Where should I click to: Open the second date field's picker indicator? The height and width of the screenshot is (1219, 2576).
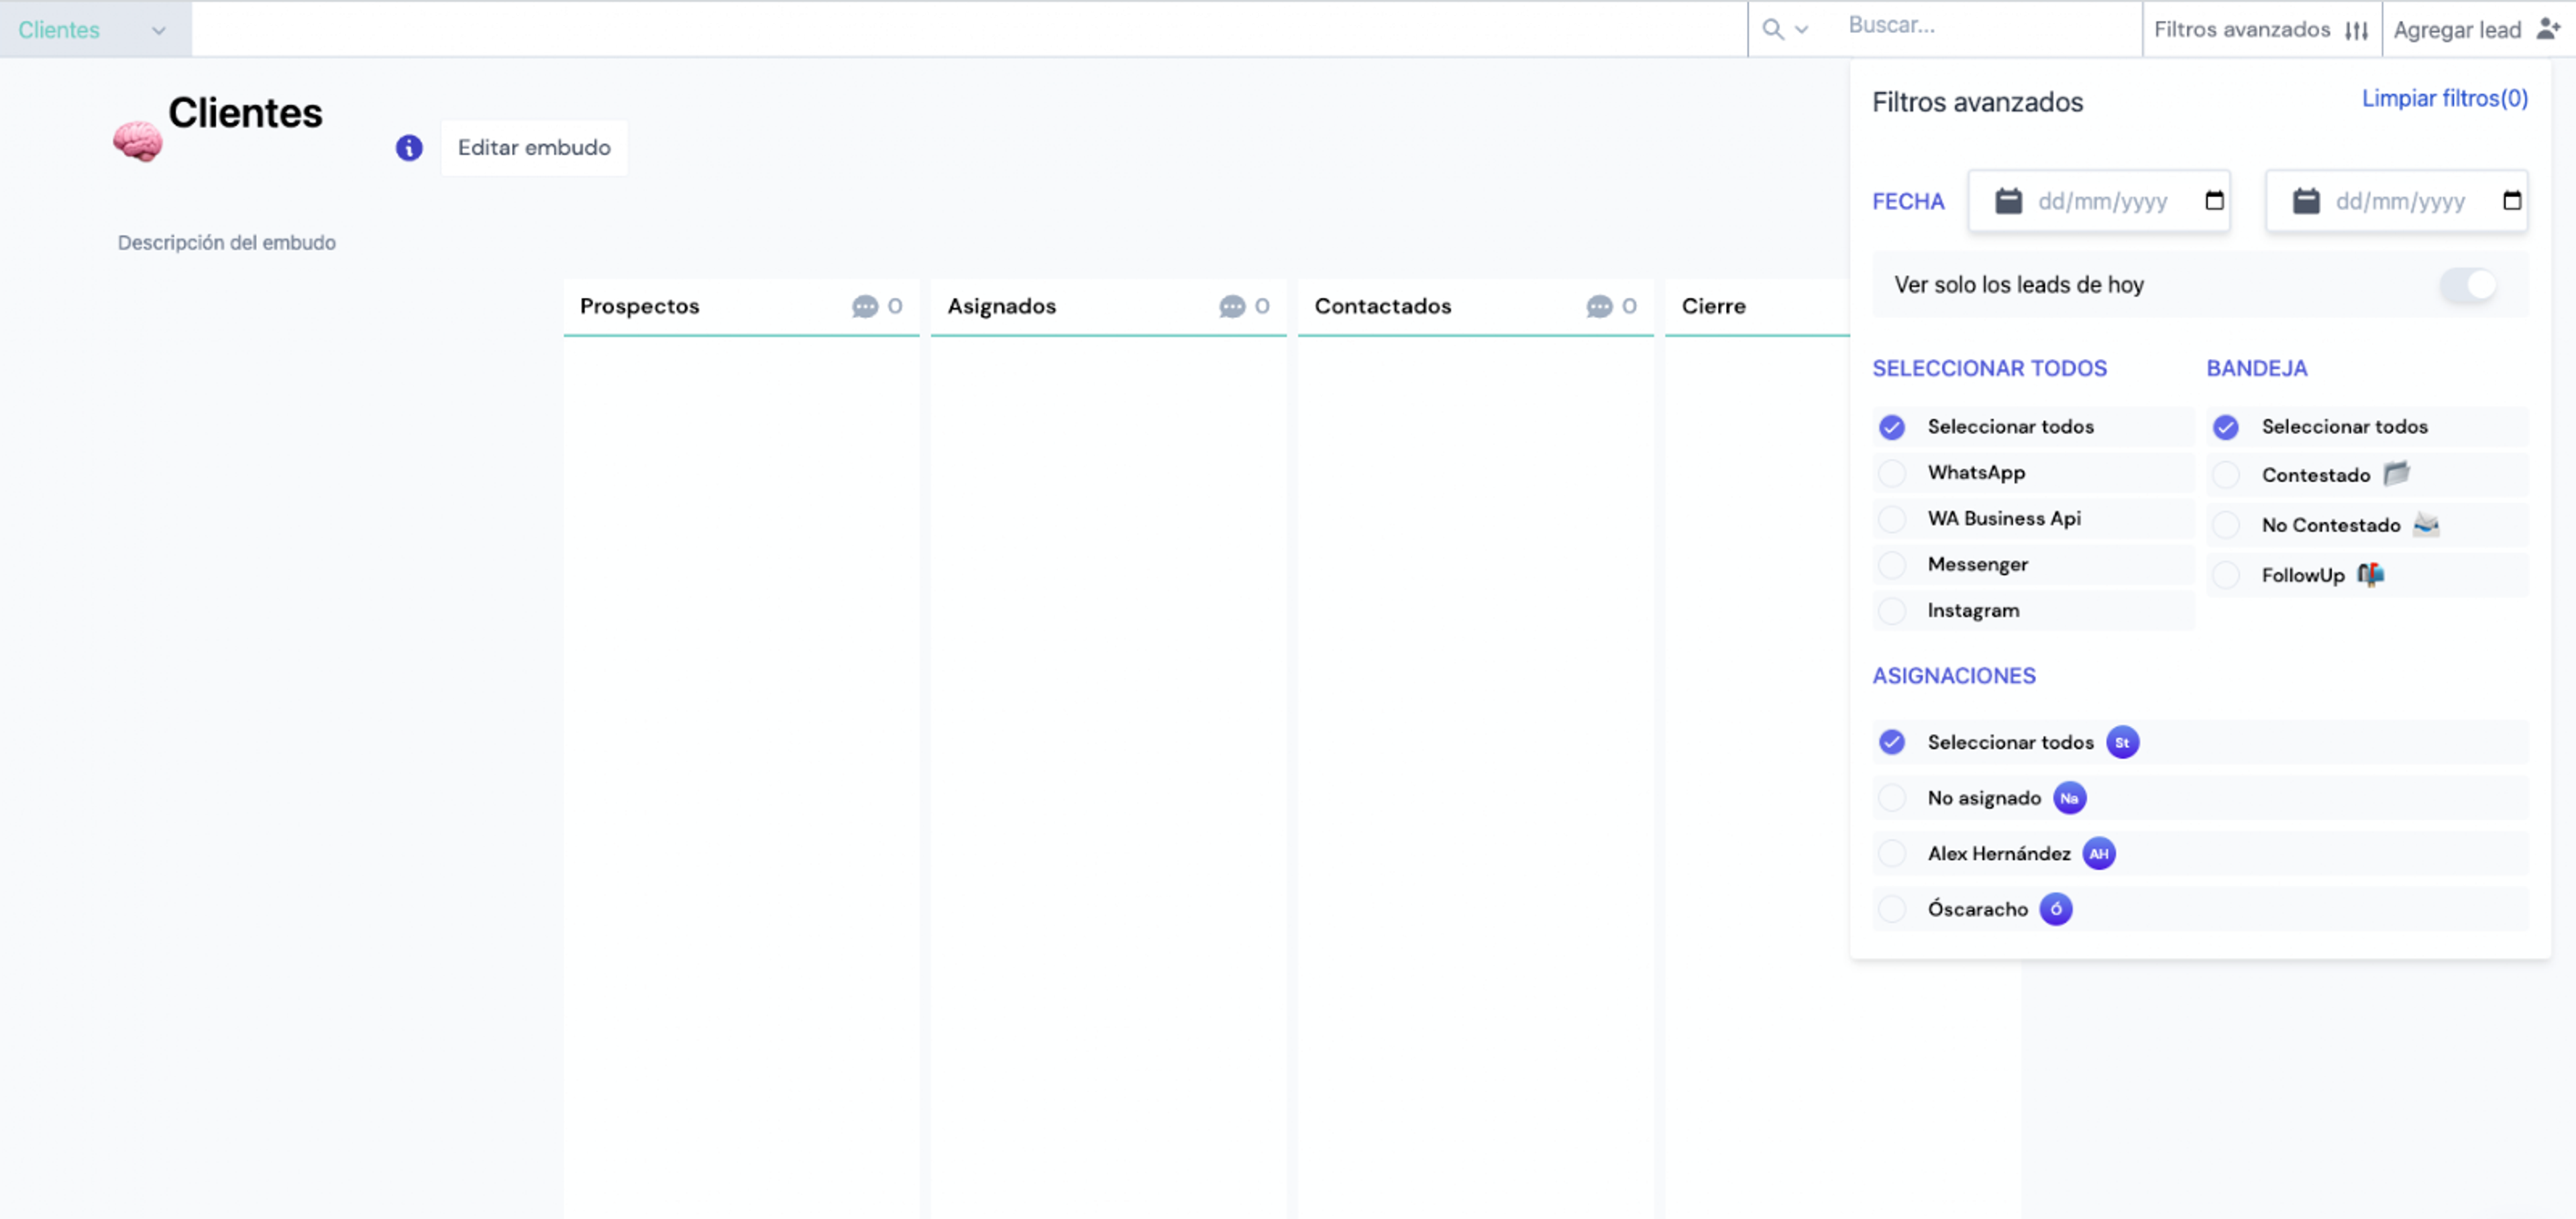(x=2511, y=201)
